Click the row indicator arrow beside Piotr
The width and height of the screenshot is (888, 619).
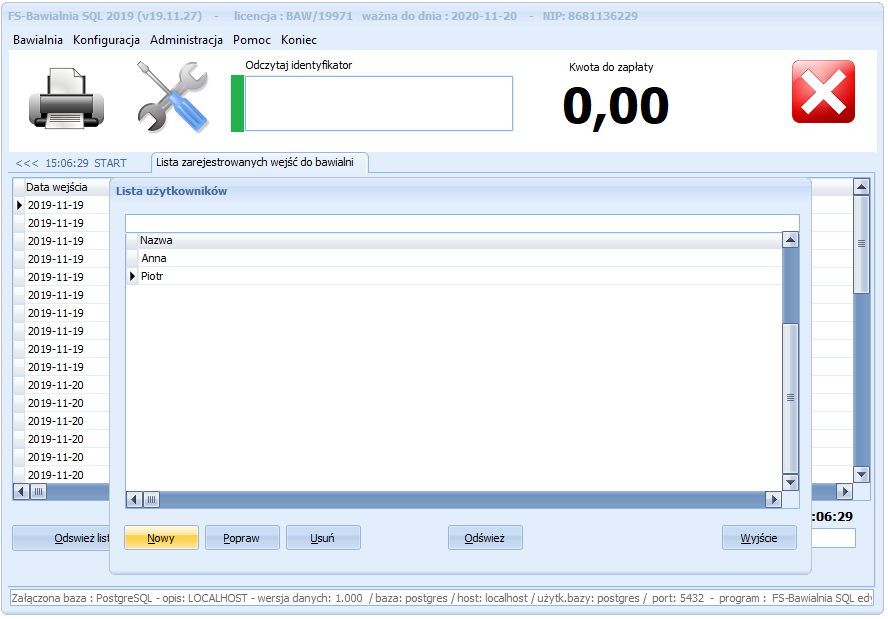(x=133, y=276)
